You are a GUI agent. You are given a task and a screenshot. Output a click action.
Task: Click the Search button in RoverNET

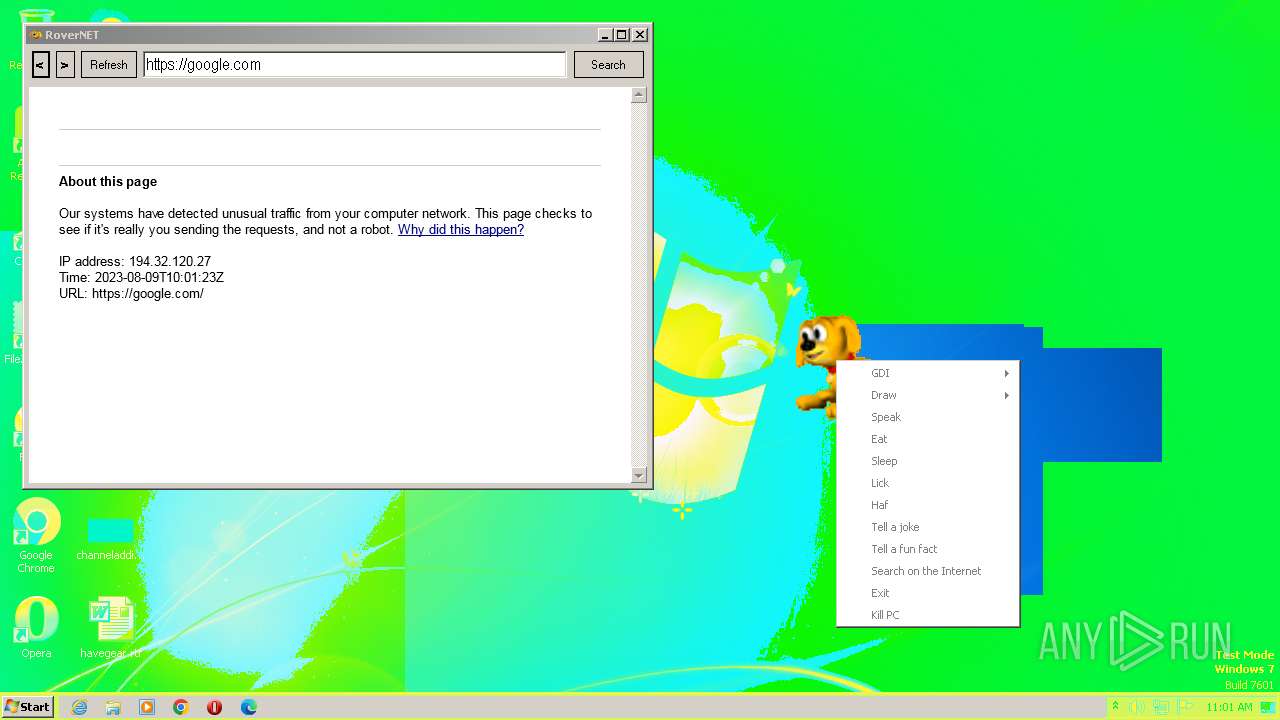(x=608, y=65)
